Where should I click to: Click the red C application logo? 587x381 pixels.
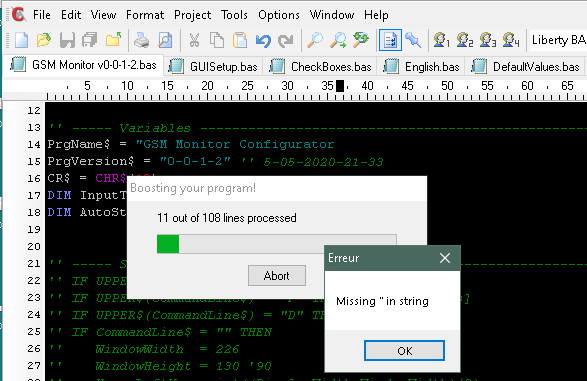(x=18, y=15)
